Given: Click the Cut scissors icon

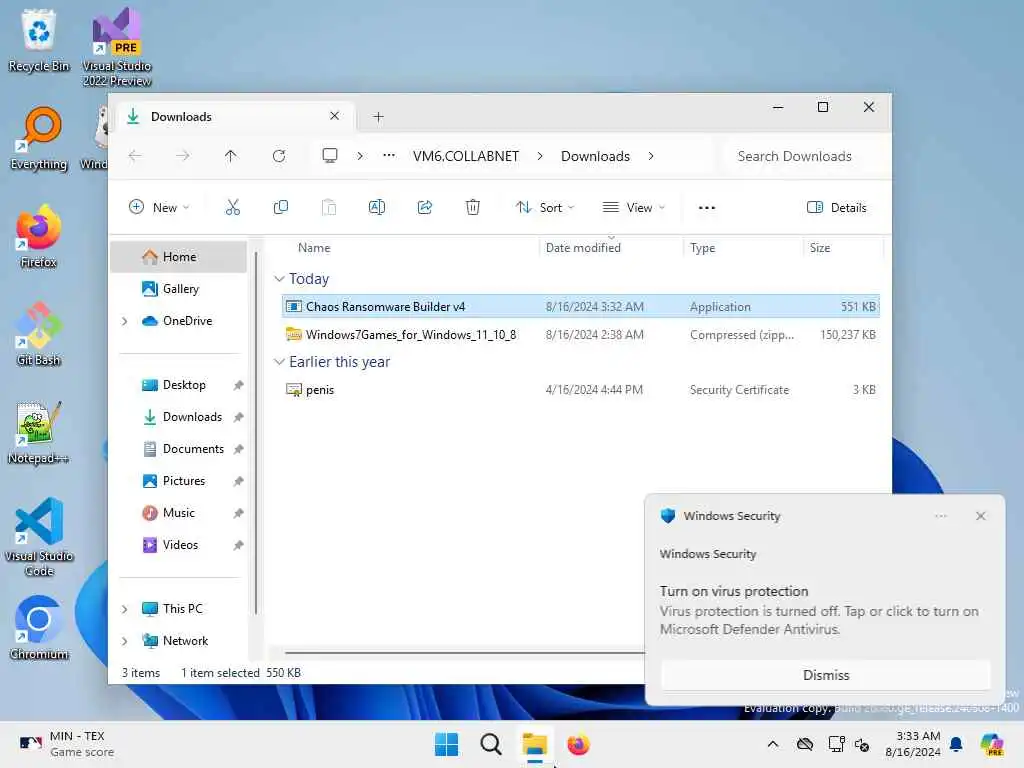Looking at the screenshot, I should coord(232,208).
